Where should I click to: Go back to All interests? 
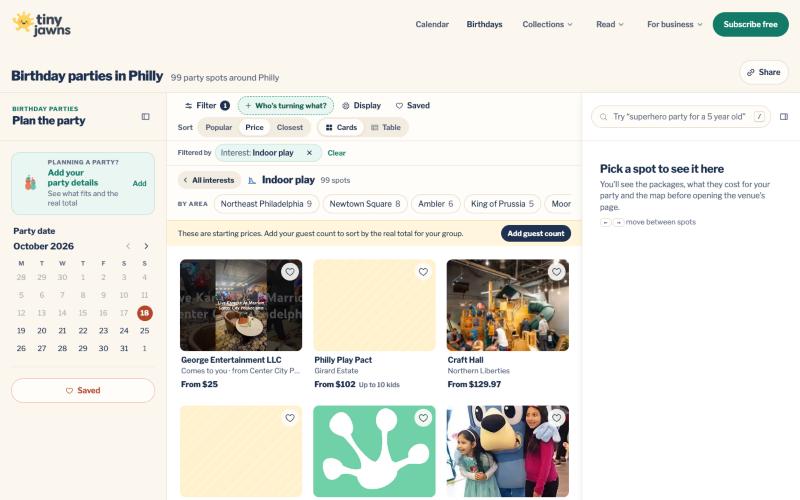pyautogui.click(x=209, y=180)
